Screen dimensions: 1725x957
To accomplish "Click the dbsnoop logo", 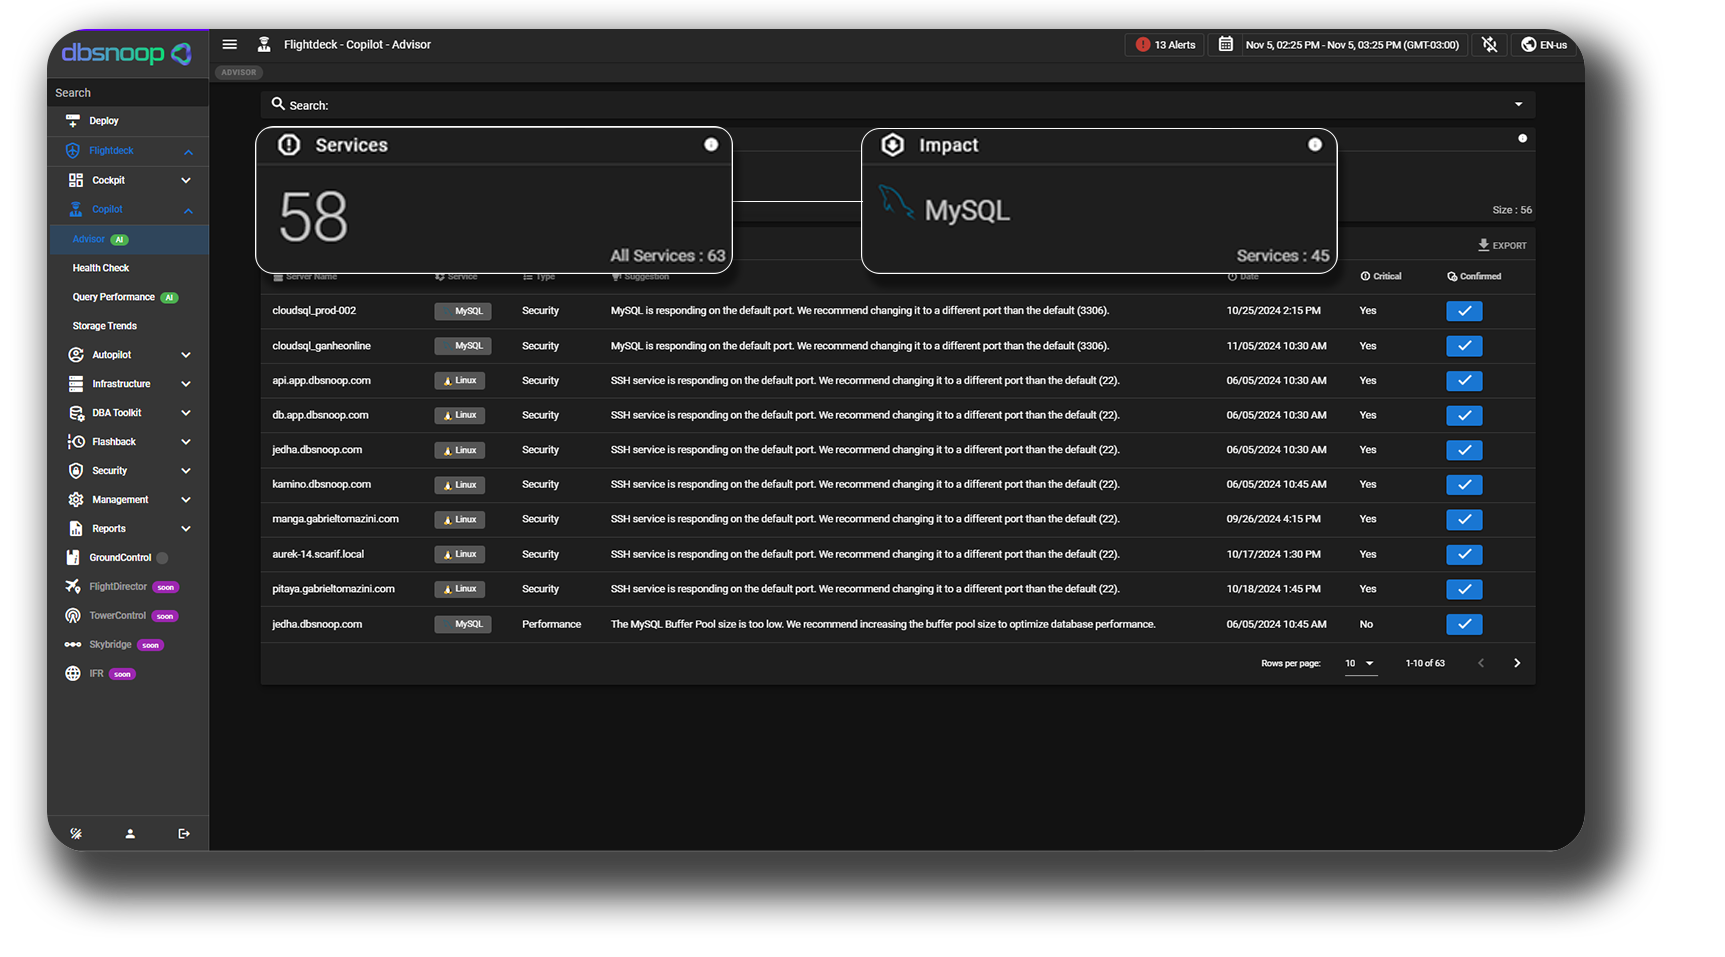I will 127,53.
